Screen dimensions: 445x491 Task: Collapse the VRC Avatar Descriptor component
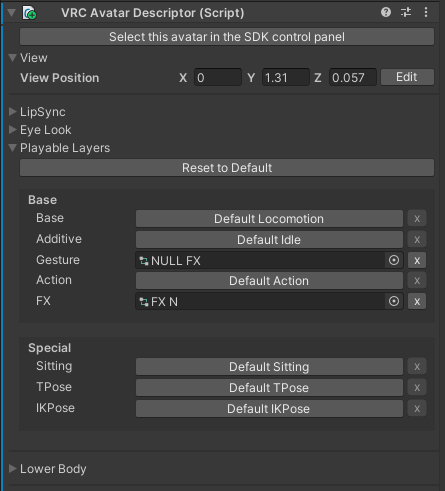12,13
